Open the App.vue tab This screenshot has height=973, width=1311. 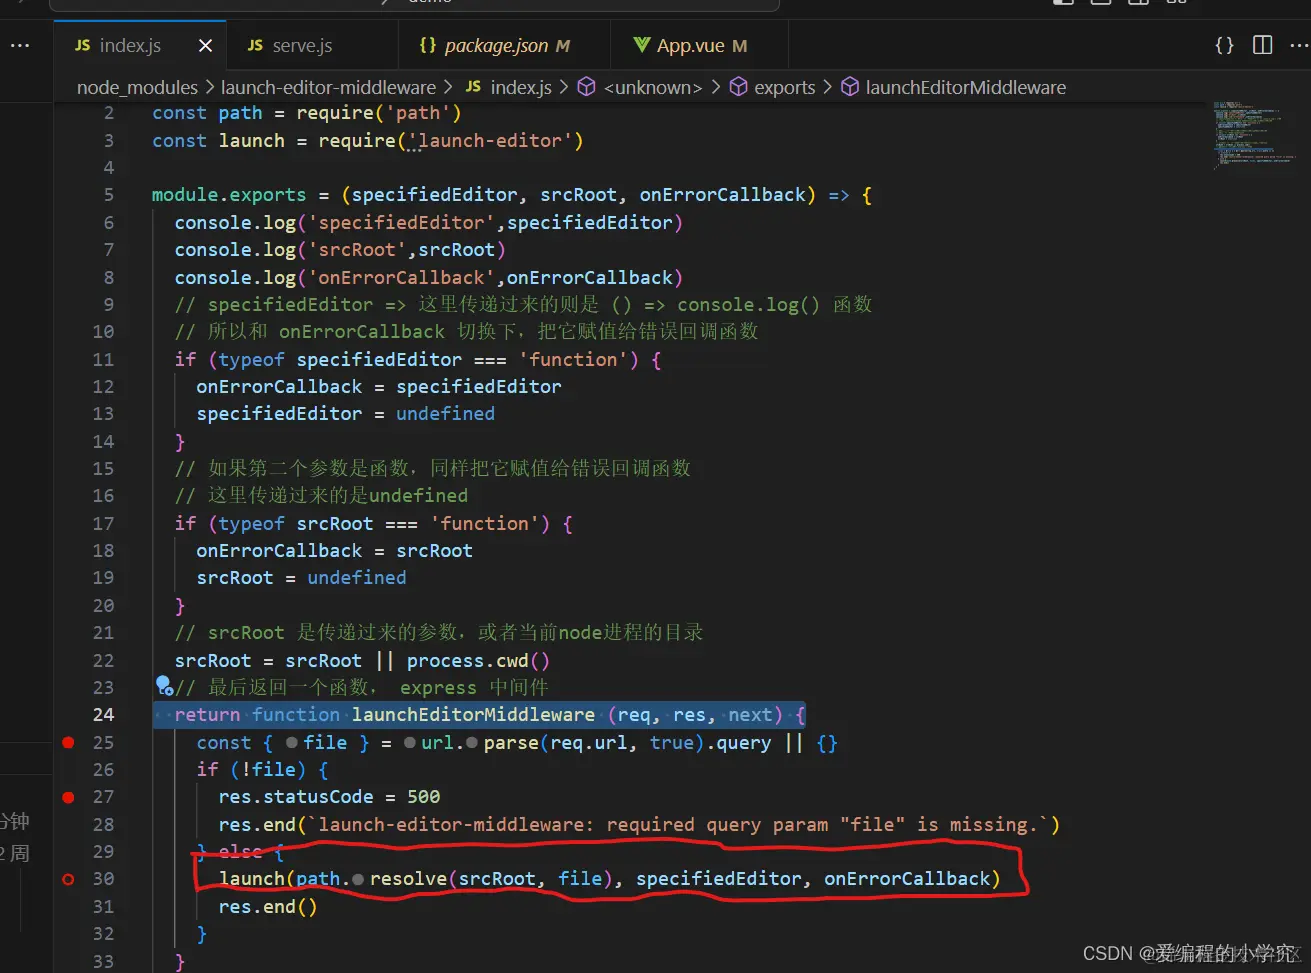coord(690,46)
